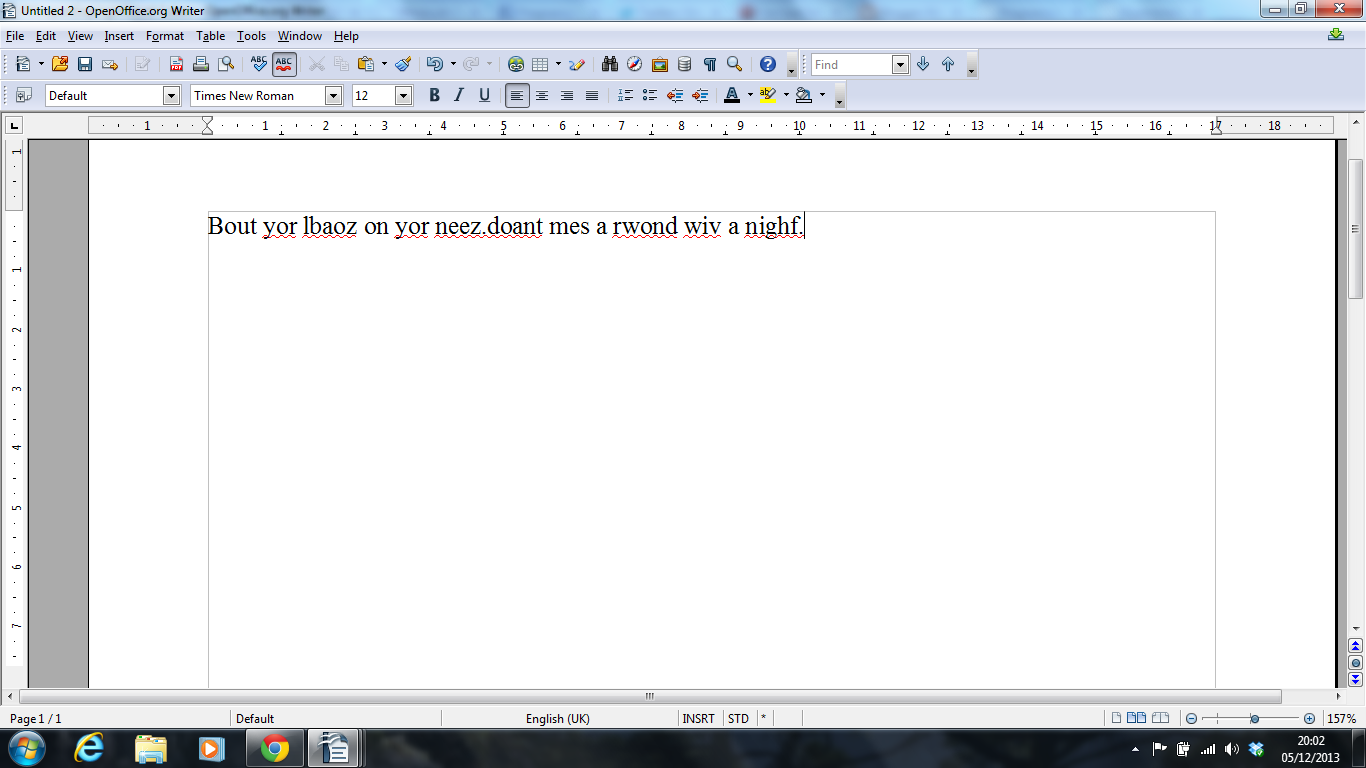This screenshot has width=1366, height=768.
Task: Expand the font name dropdown
Action: point(333,95)
